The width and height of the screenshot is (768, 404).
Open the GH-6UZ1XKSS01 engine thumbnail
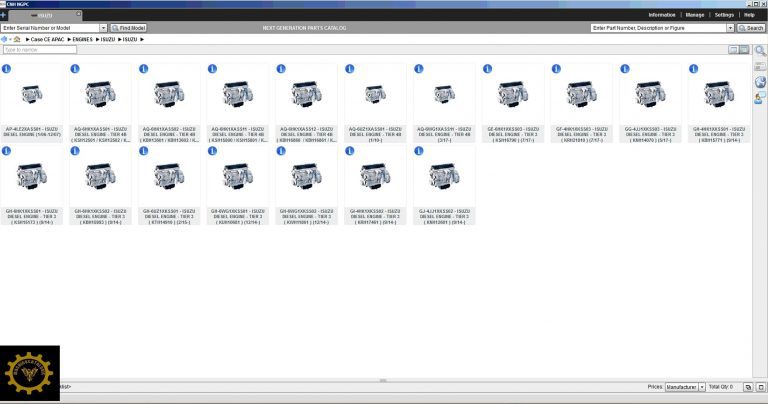pos(169,176)
